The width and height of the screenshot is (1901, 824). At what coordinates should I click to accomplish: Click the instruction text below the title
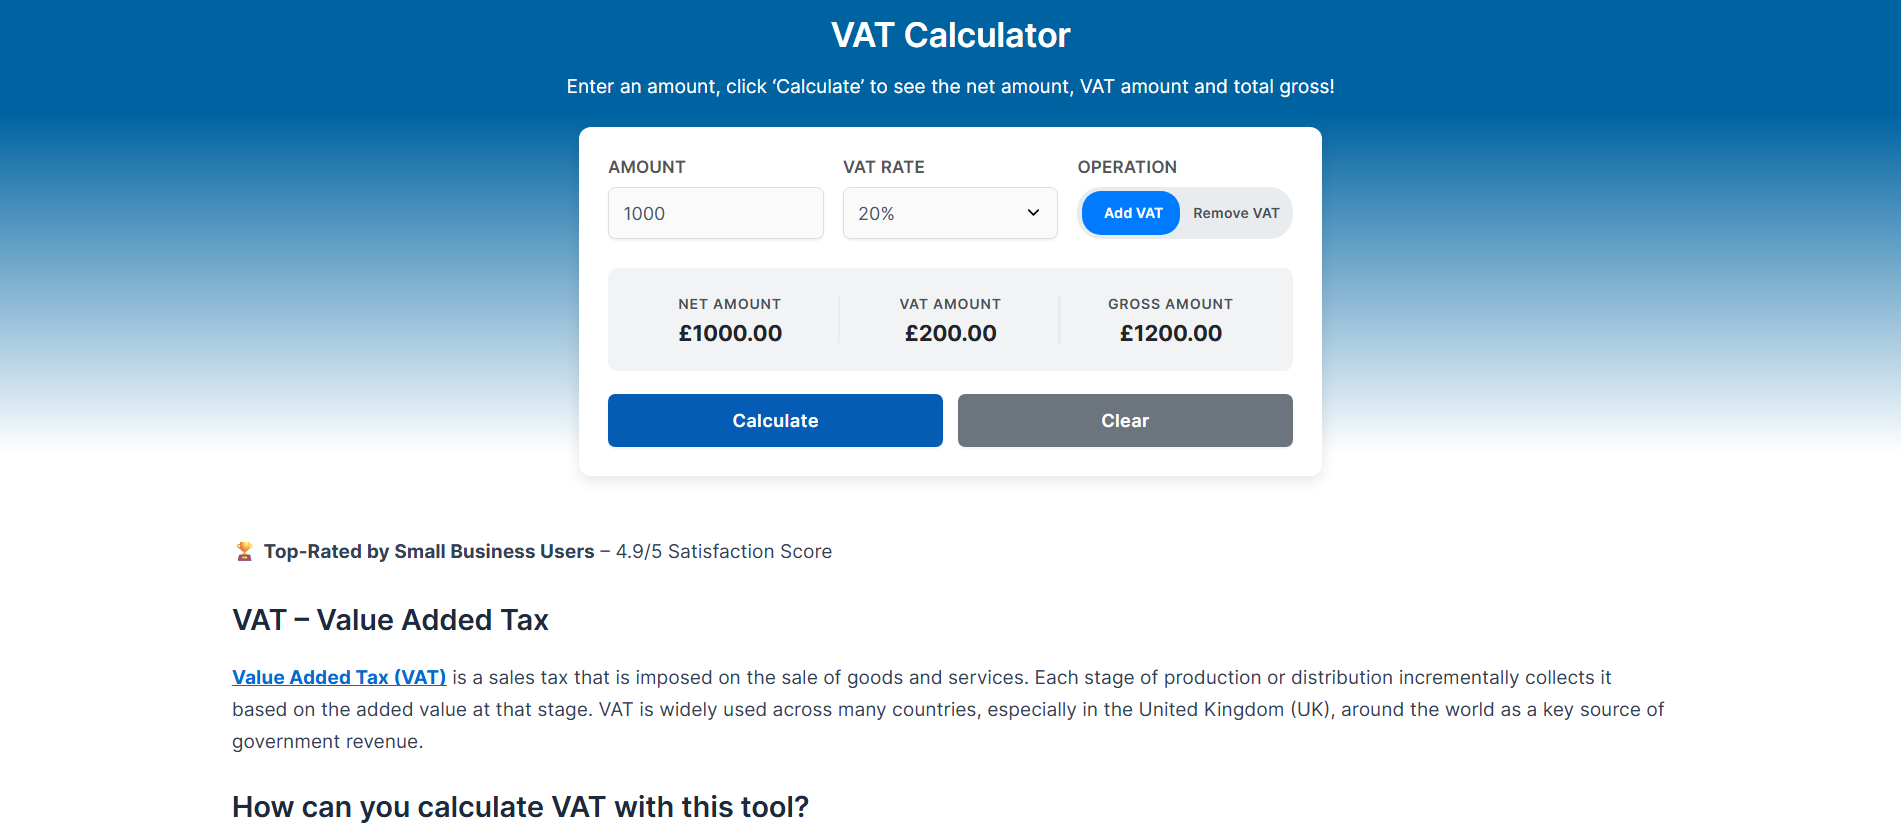click(949, 86)
